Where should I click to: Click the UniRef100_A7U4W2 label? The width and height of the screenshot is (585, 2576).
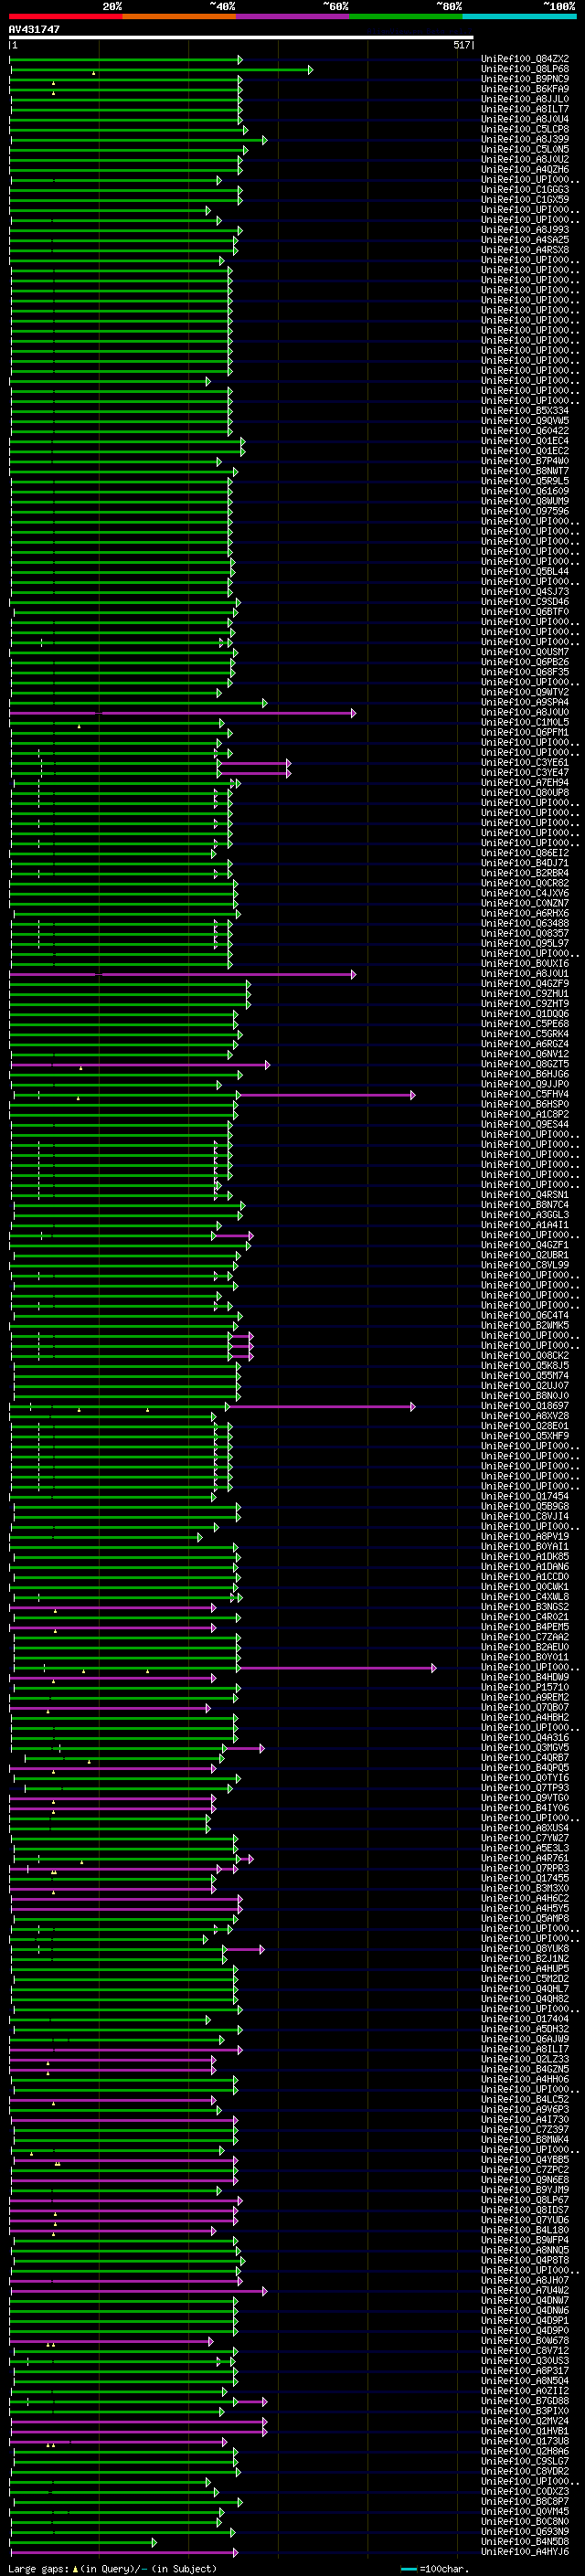(525, 2290)
